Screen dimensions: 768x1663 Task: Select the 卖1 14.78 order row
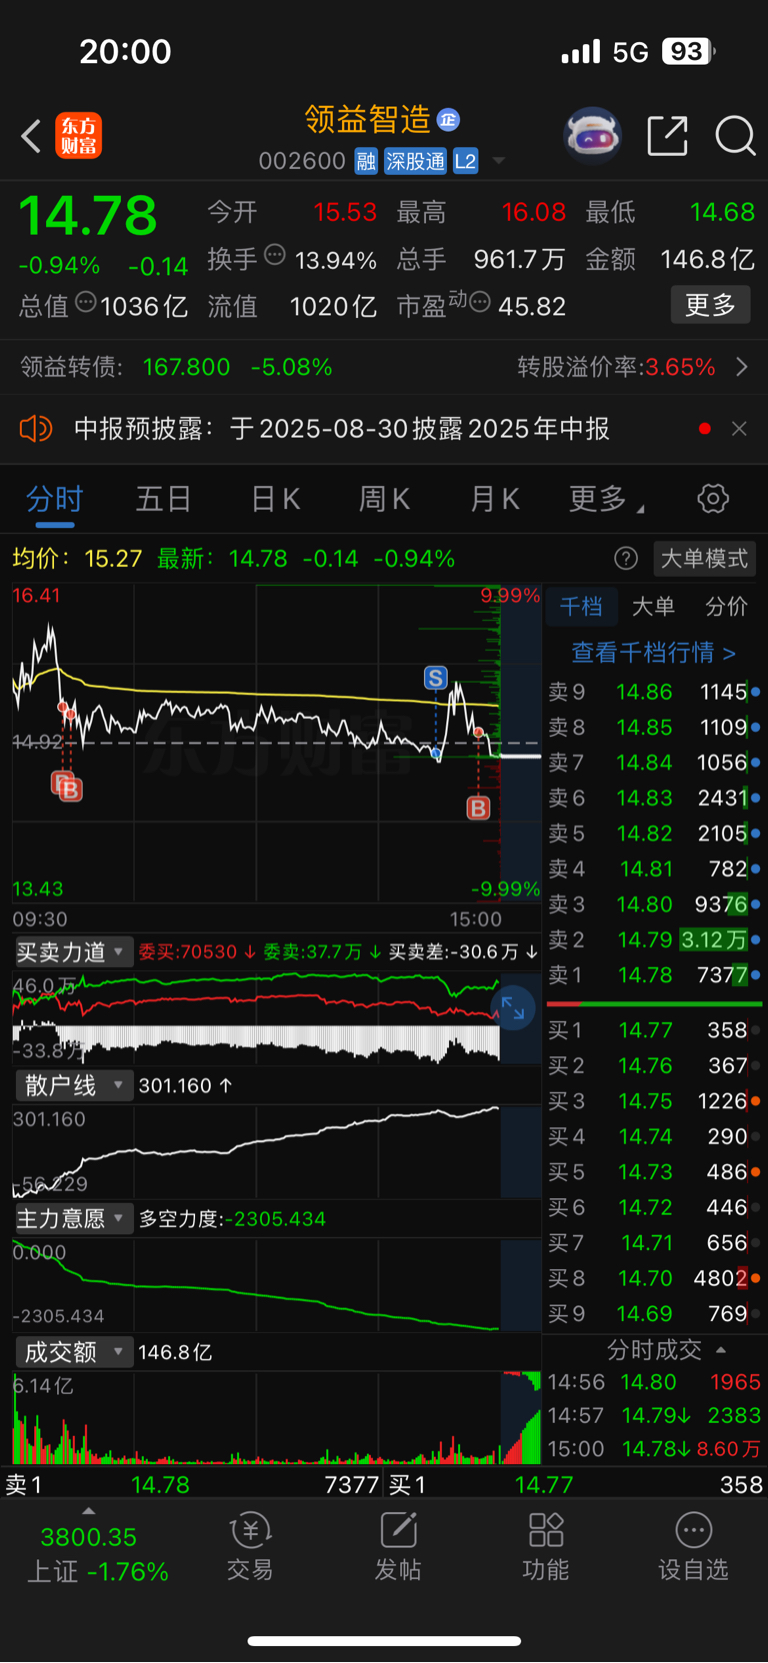pos(653,975)
